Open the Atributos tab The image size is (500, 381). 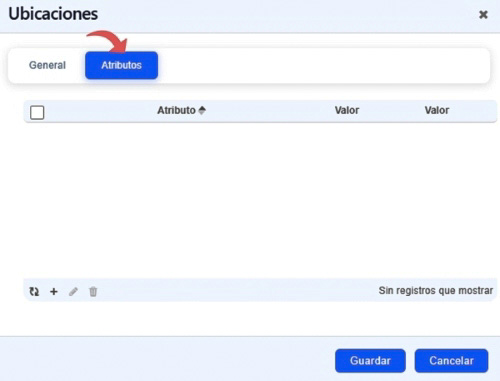[x=121, y=65]
